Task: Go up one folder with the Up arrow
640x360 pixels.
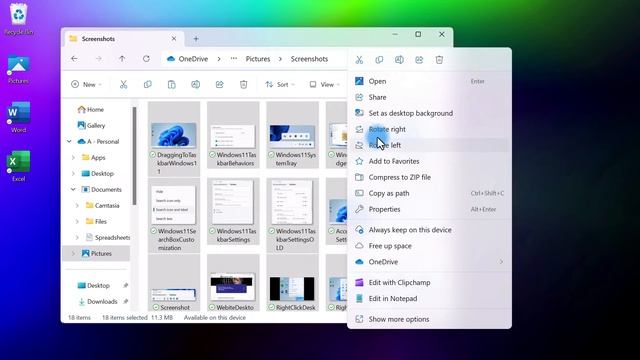Action: 122,59
